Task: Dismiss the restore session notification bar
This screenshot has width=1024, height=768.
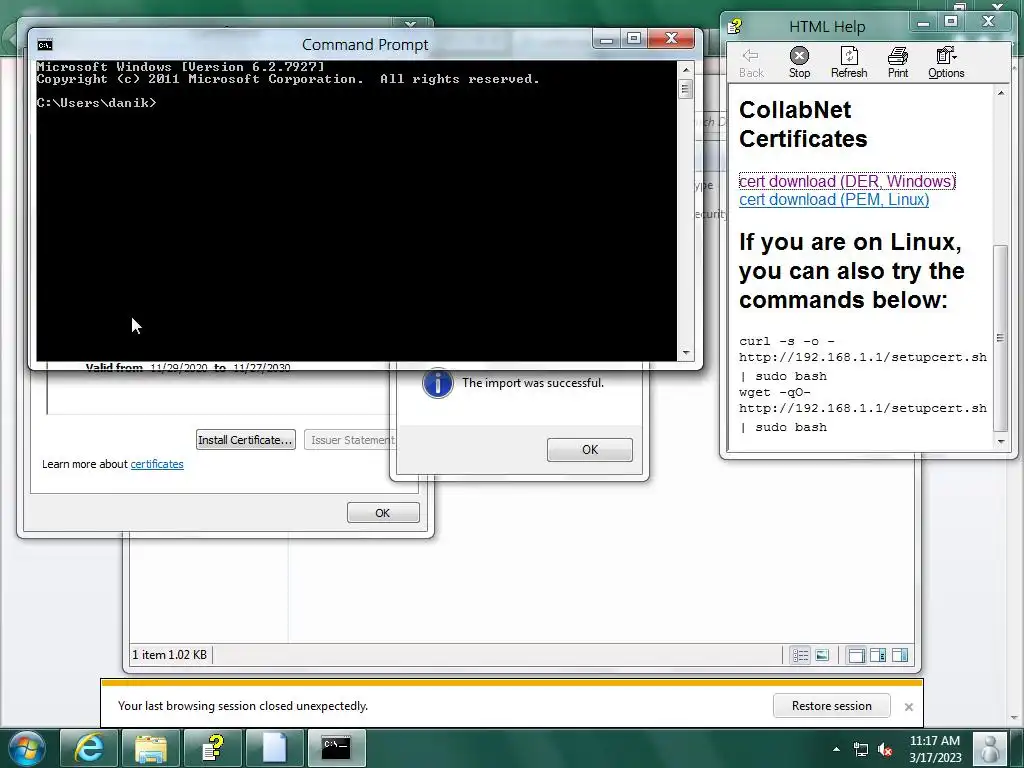Action: 908,707
